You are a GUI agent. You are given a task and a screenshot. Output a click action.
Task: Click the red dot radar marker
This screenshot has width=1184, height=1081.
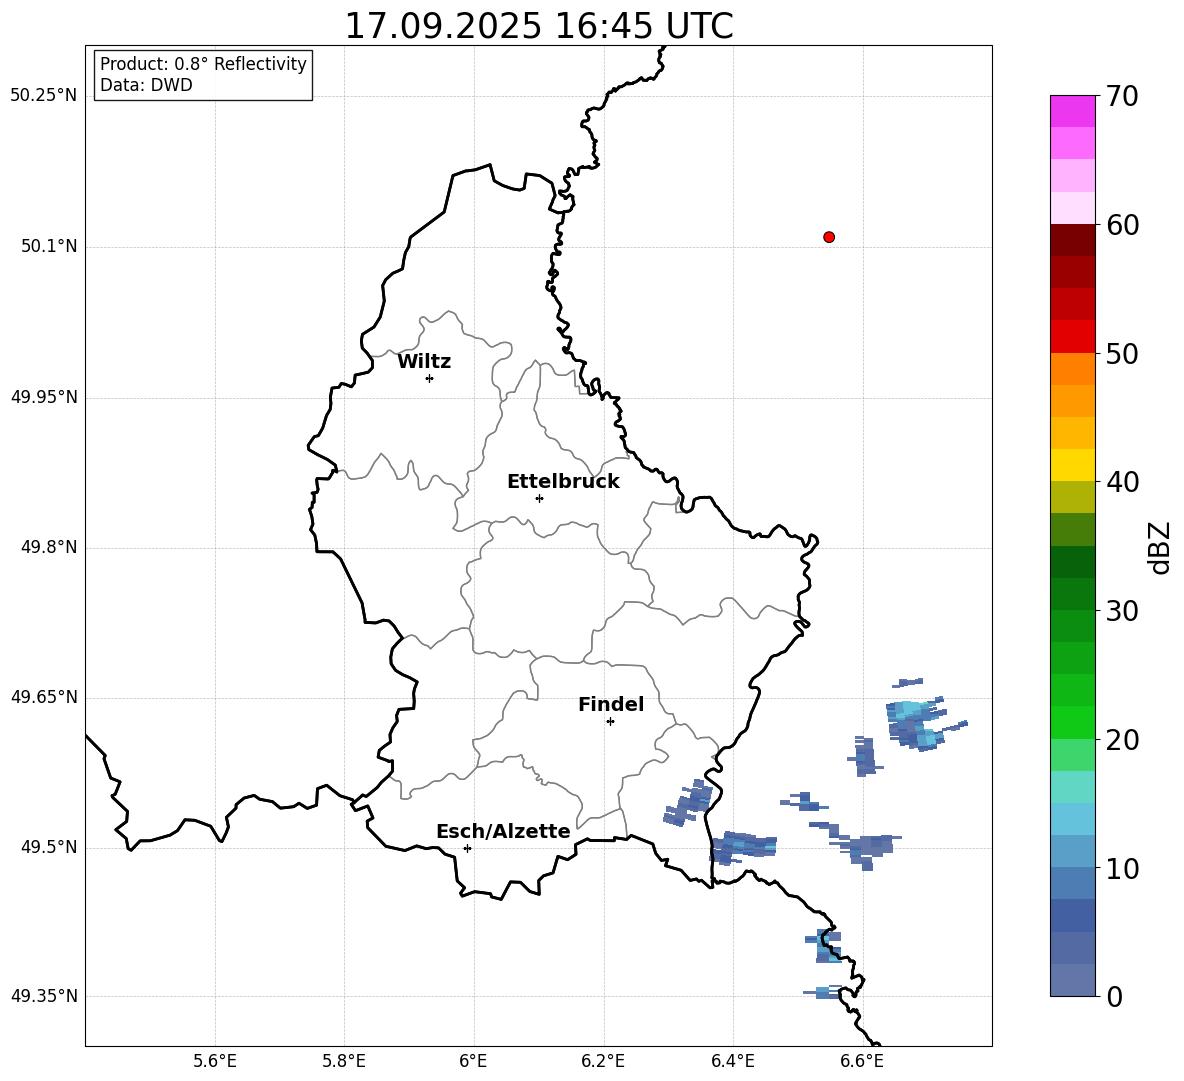829,237
